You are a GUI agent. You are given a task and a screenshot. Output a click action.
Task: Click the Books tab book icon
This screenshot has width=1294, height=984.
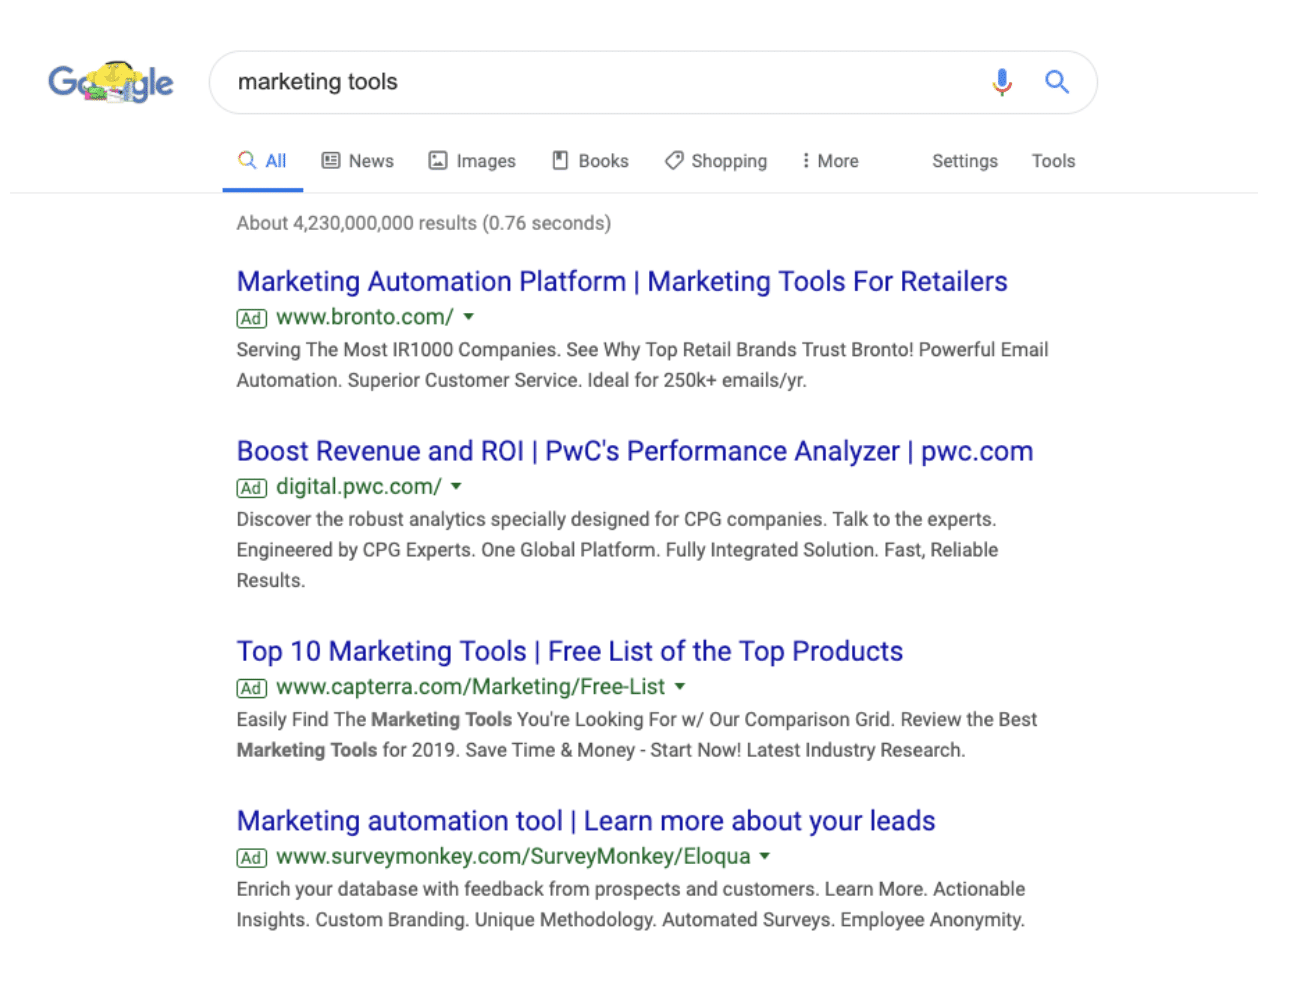[561, 160]
